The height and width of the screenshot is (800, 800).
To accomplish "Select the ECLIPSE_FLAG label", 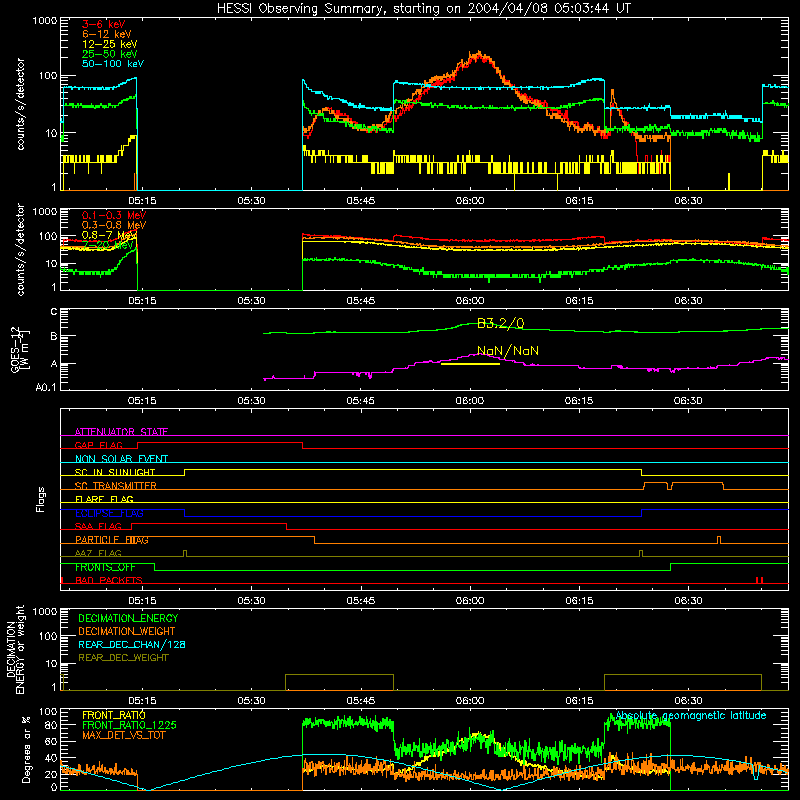I will click(x=109, y=513).
